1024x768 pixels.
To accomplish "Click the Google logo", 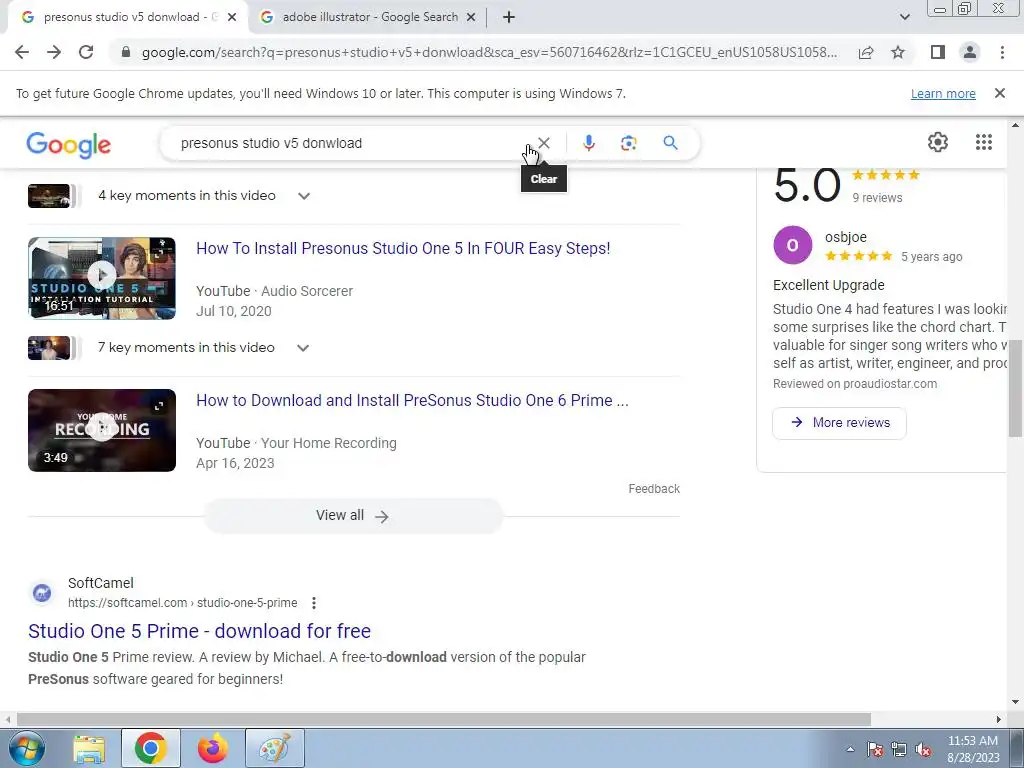I will [x=69, y=145].
